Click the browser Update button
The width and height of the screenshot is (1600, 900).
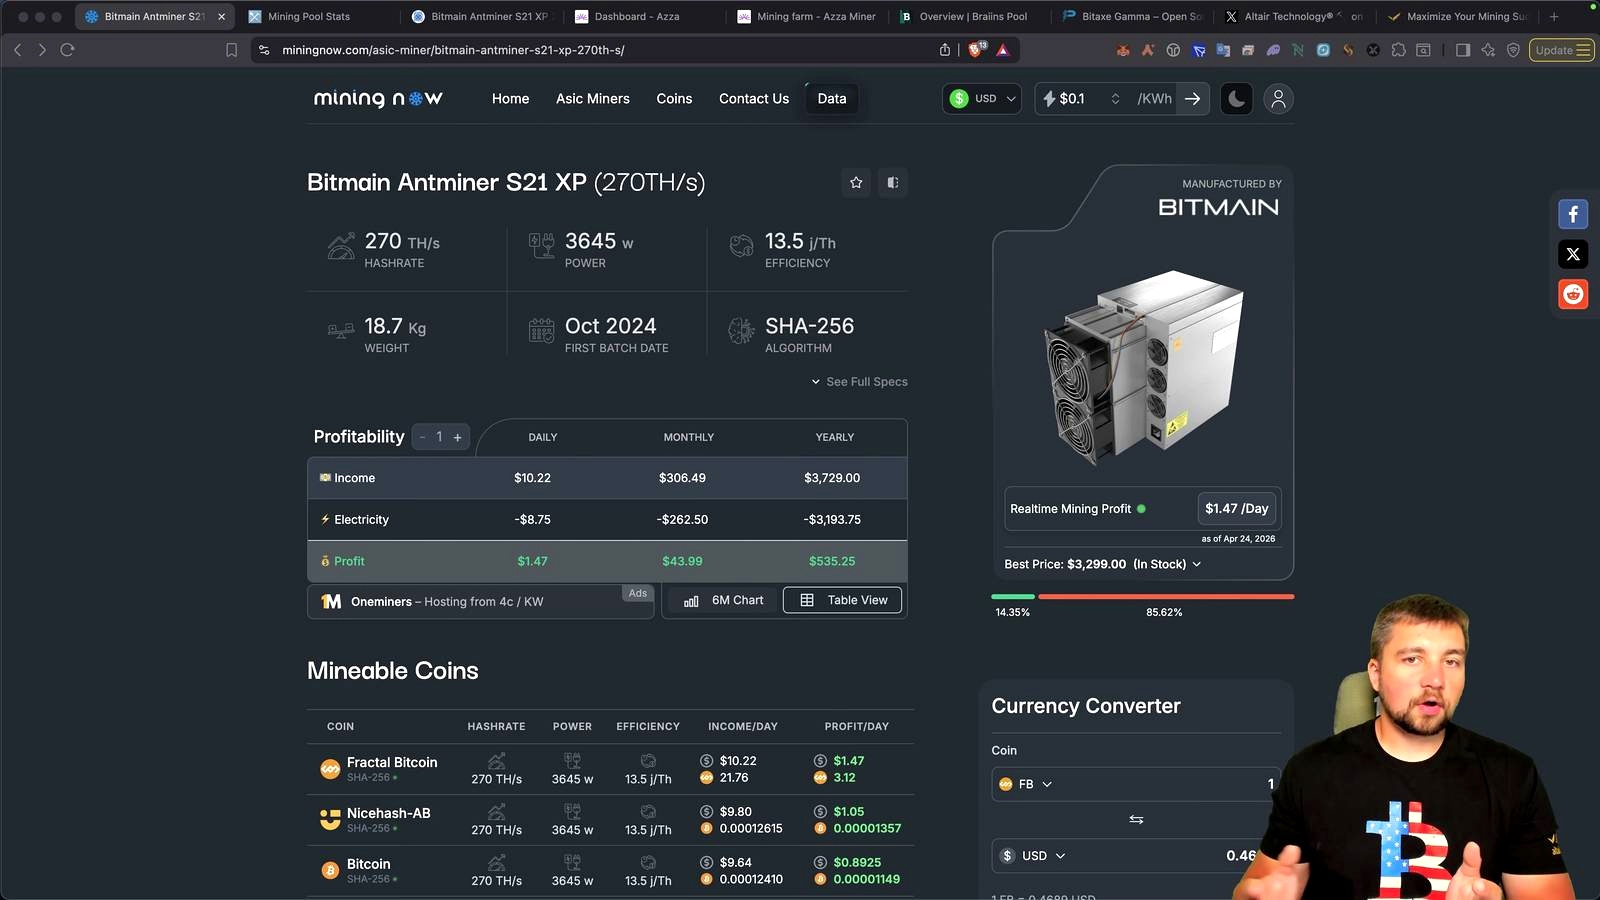pos(1561,50)
